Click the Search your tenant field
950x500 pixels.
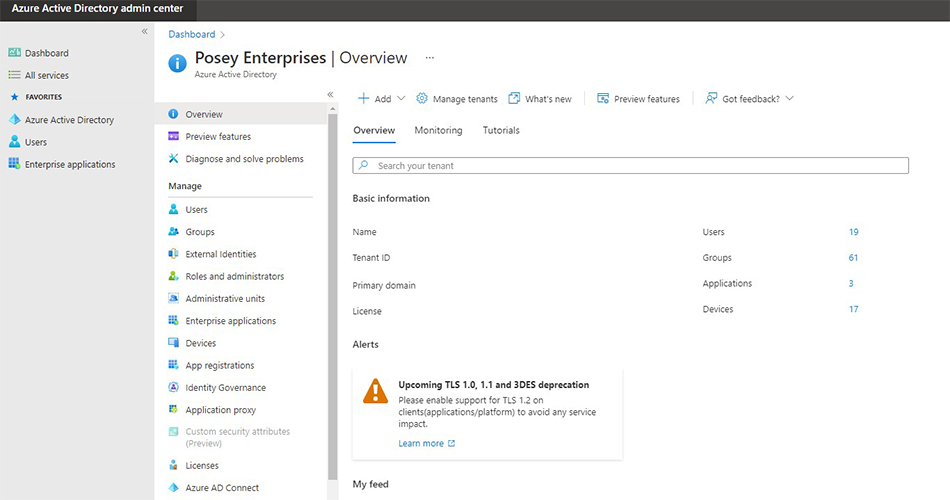tap(630, 165)
